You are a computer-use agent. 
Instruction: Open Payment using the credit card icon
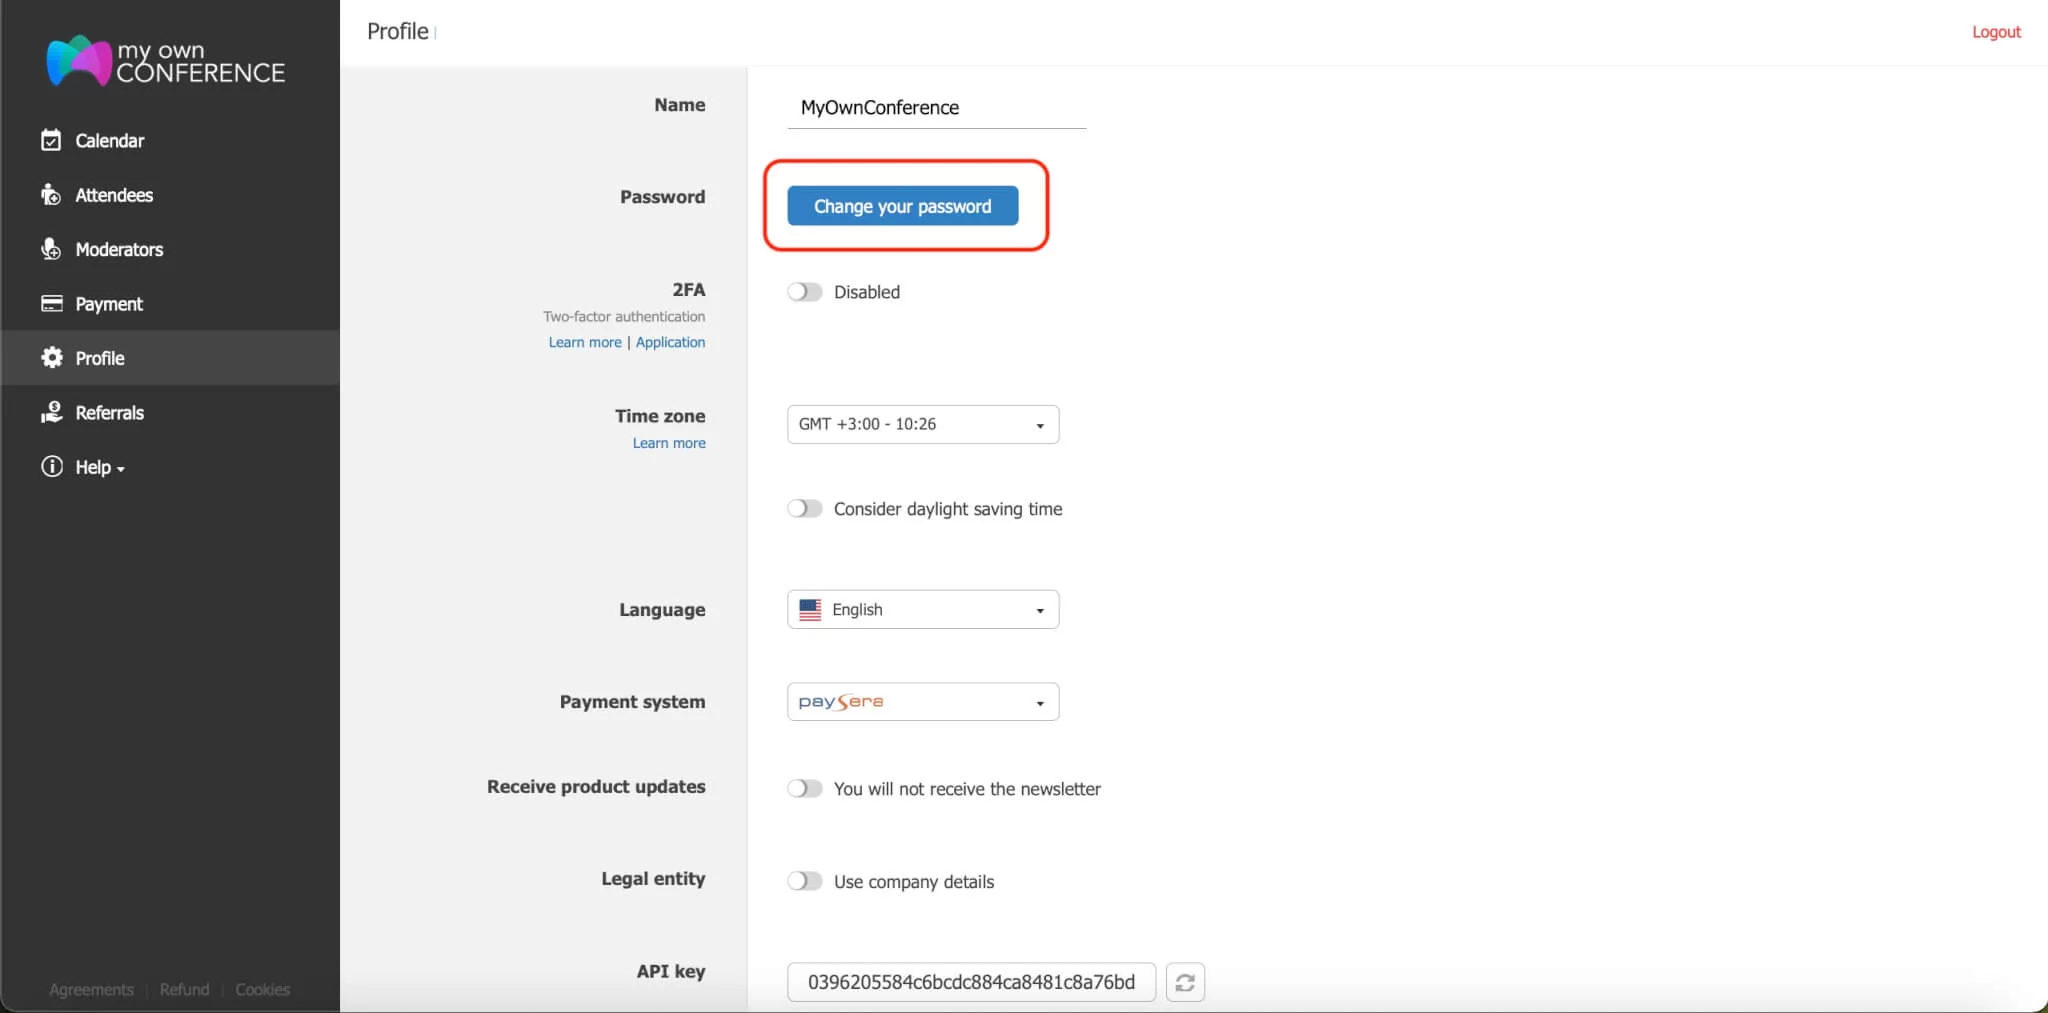[52, 303]
